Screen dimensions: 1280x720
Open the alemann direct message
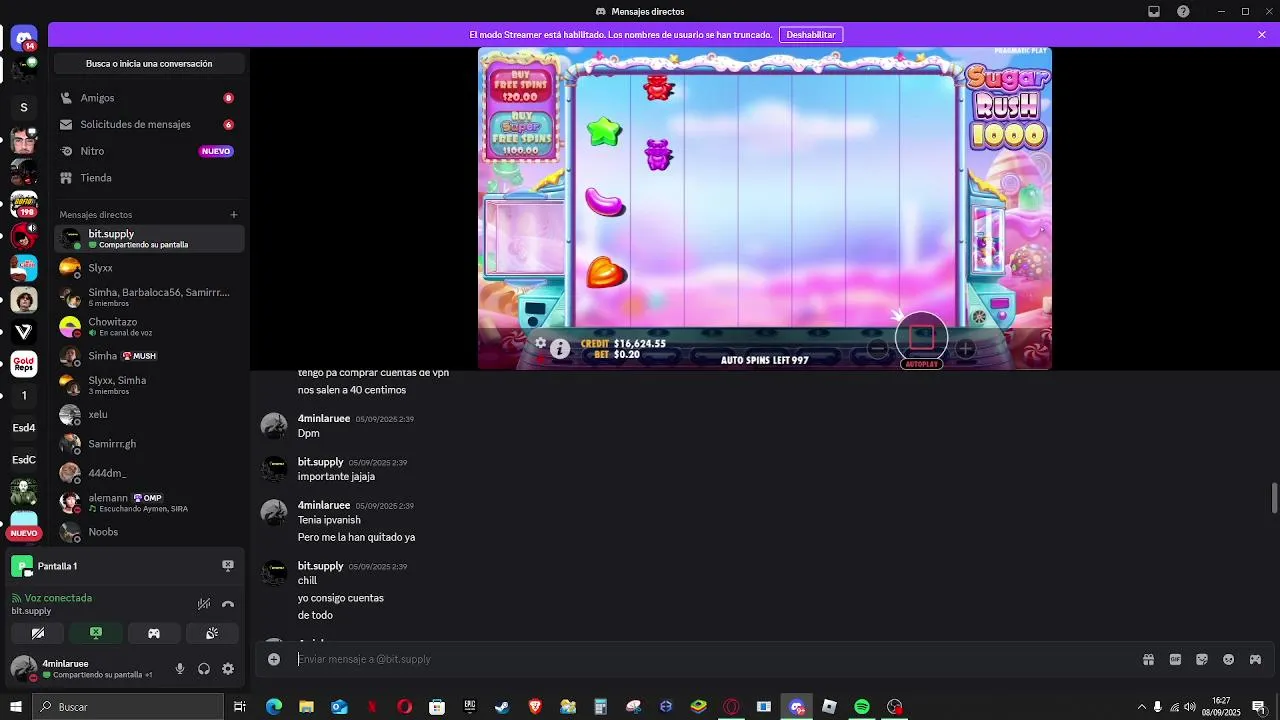(149, 503)
